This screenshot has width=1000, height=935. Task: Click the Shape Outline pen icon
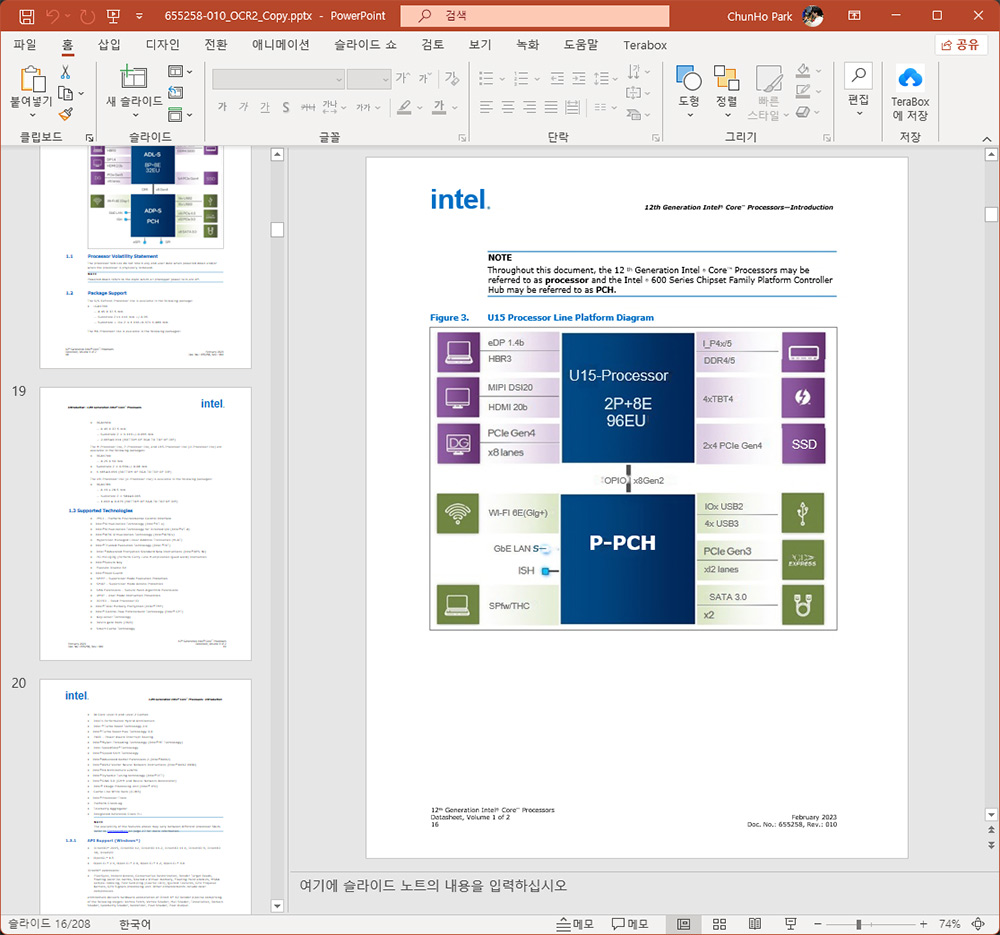804,92
